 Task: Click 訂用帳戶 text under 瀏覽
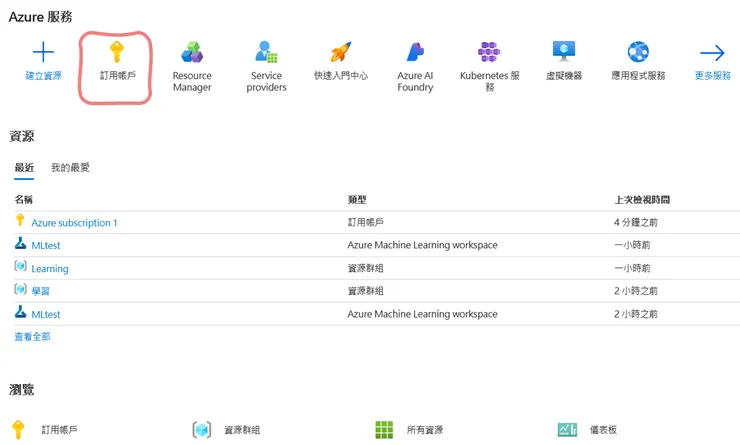[x=59, y=430]
